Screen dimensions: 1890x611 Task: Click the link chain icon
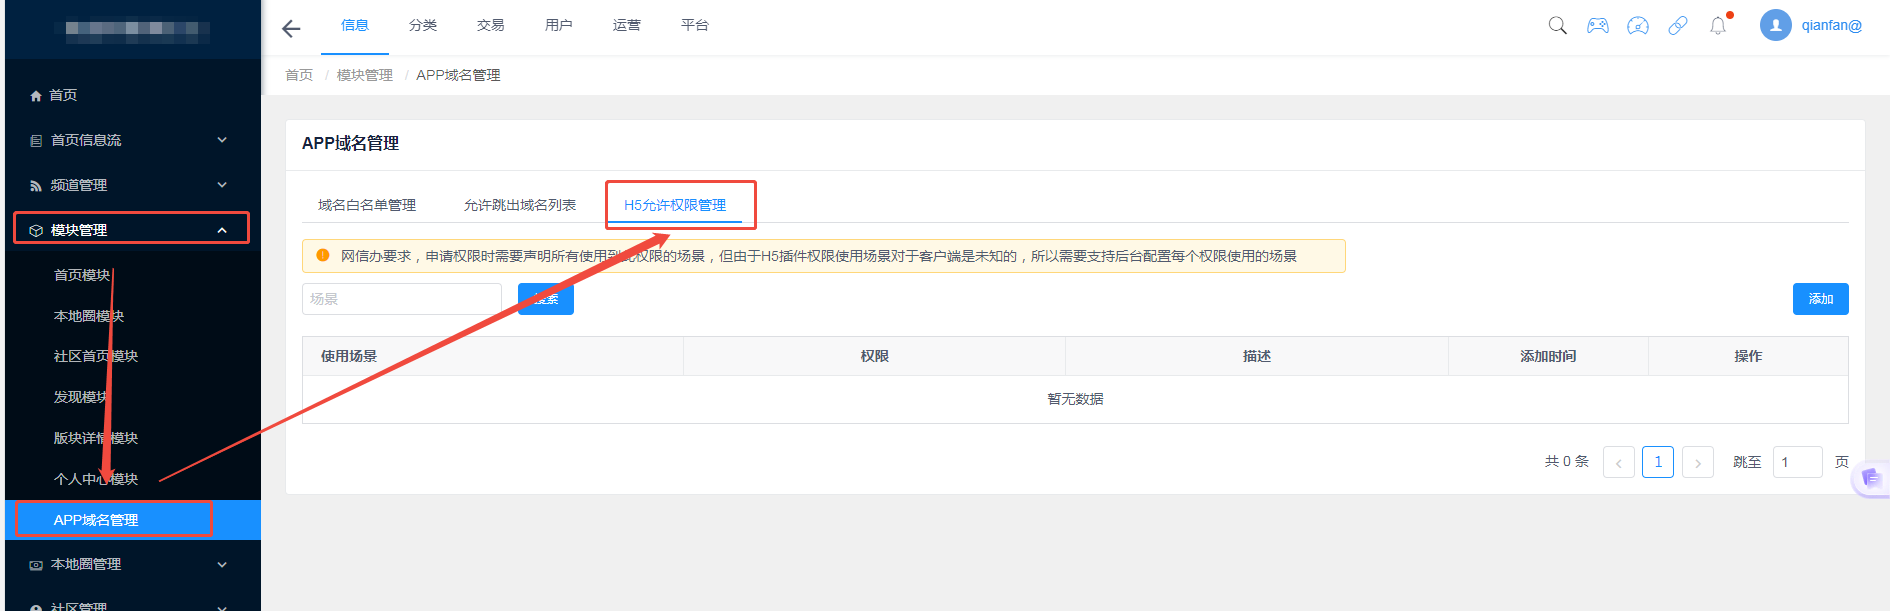coord(1677,26)
